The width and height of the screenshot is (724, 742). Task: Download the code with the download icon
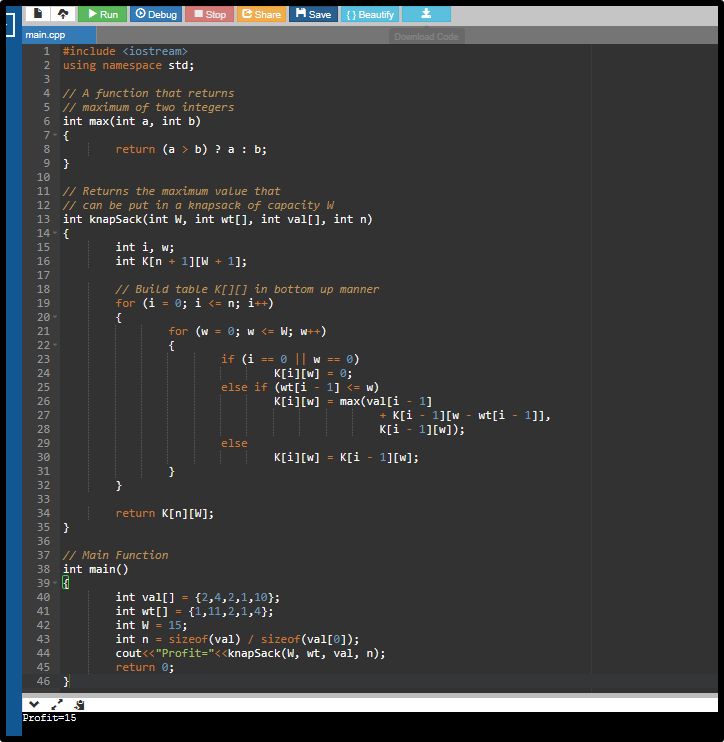point(426,14)
